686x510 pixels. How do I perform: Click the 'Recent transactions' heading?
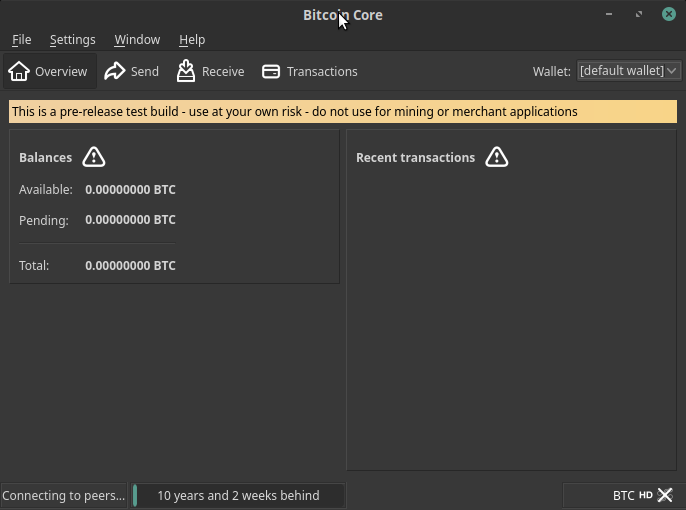415,157
